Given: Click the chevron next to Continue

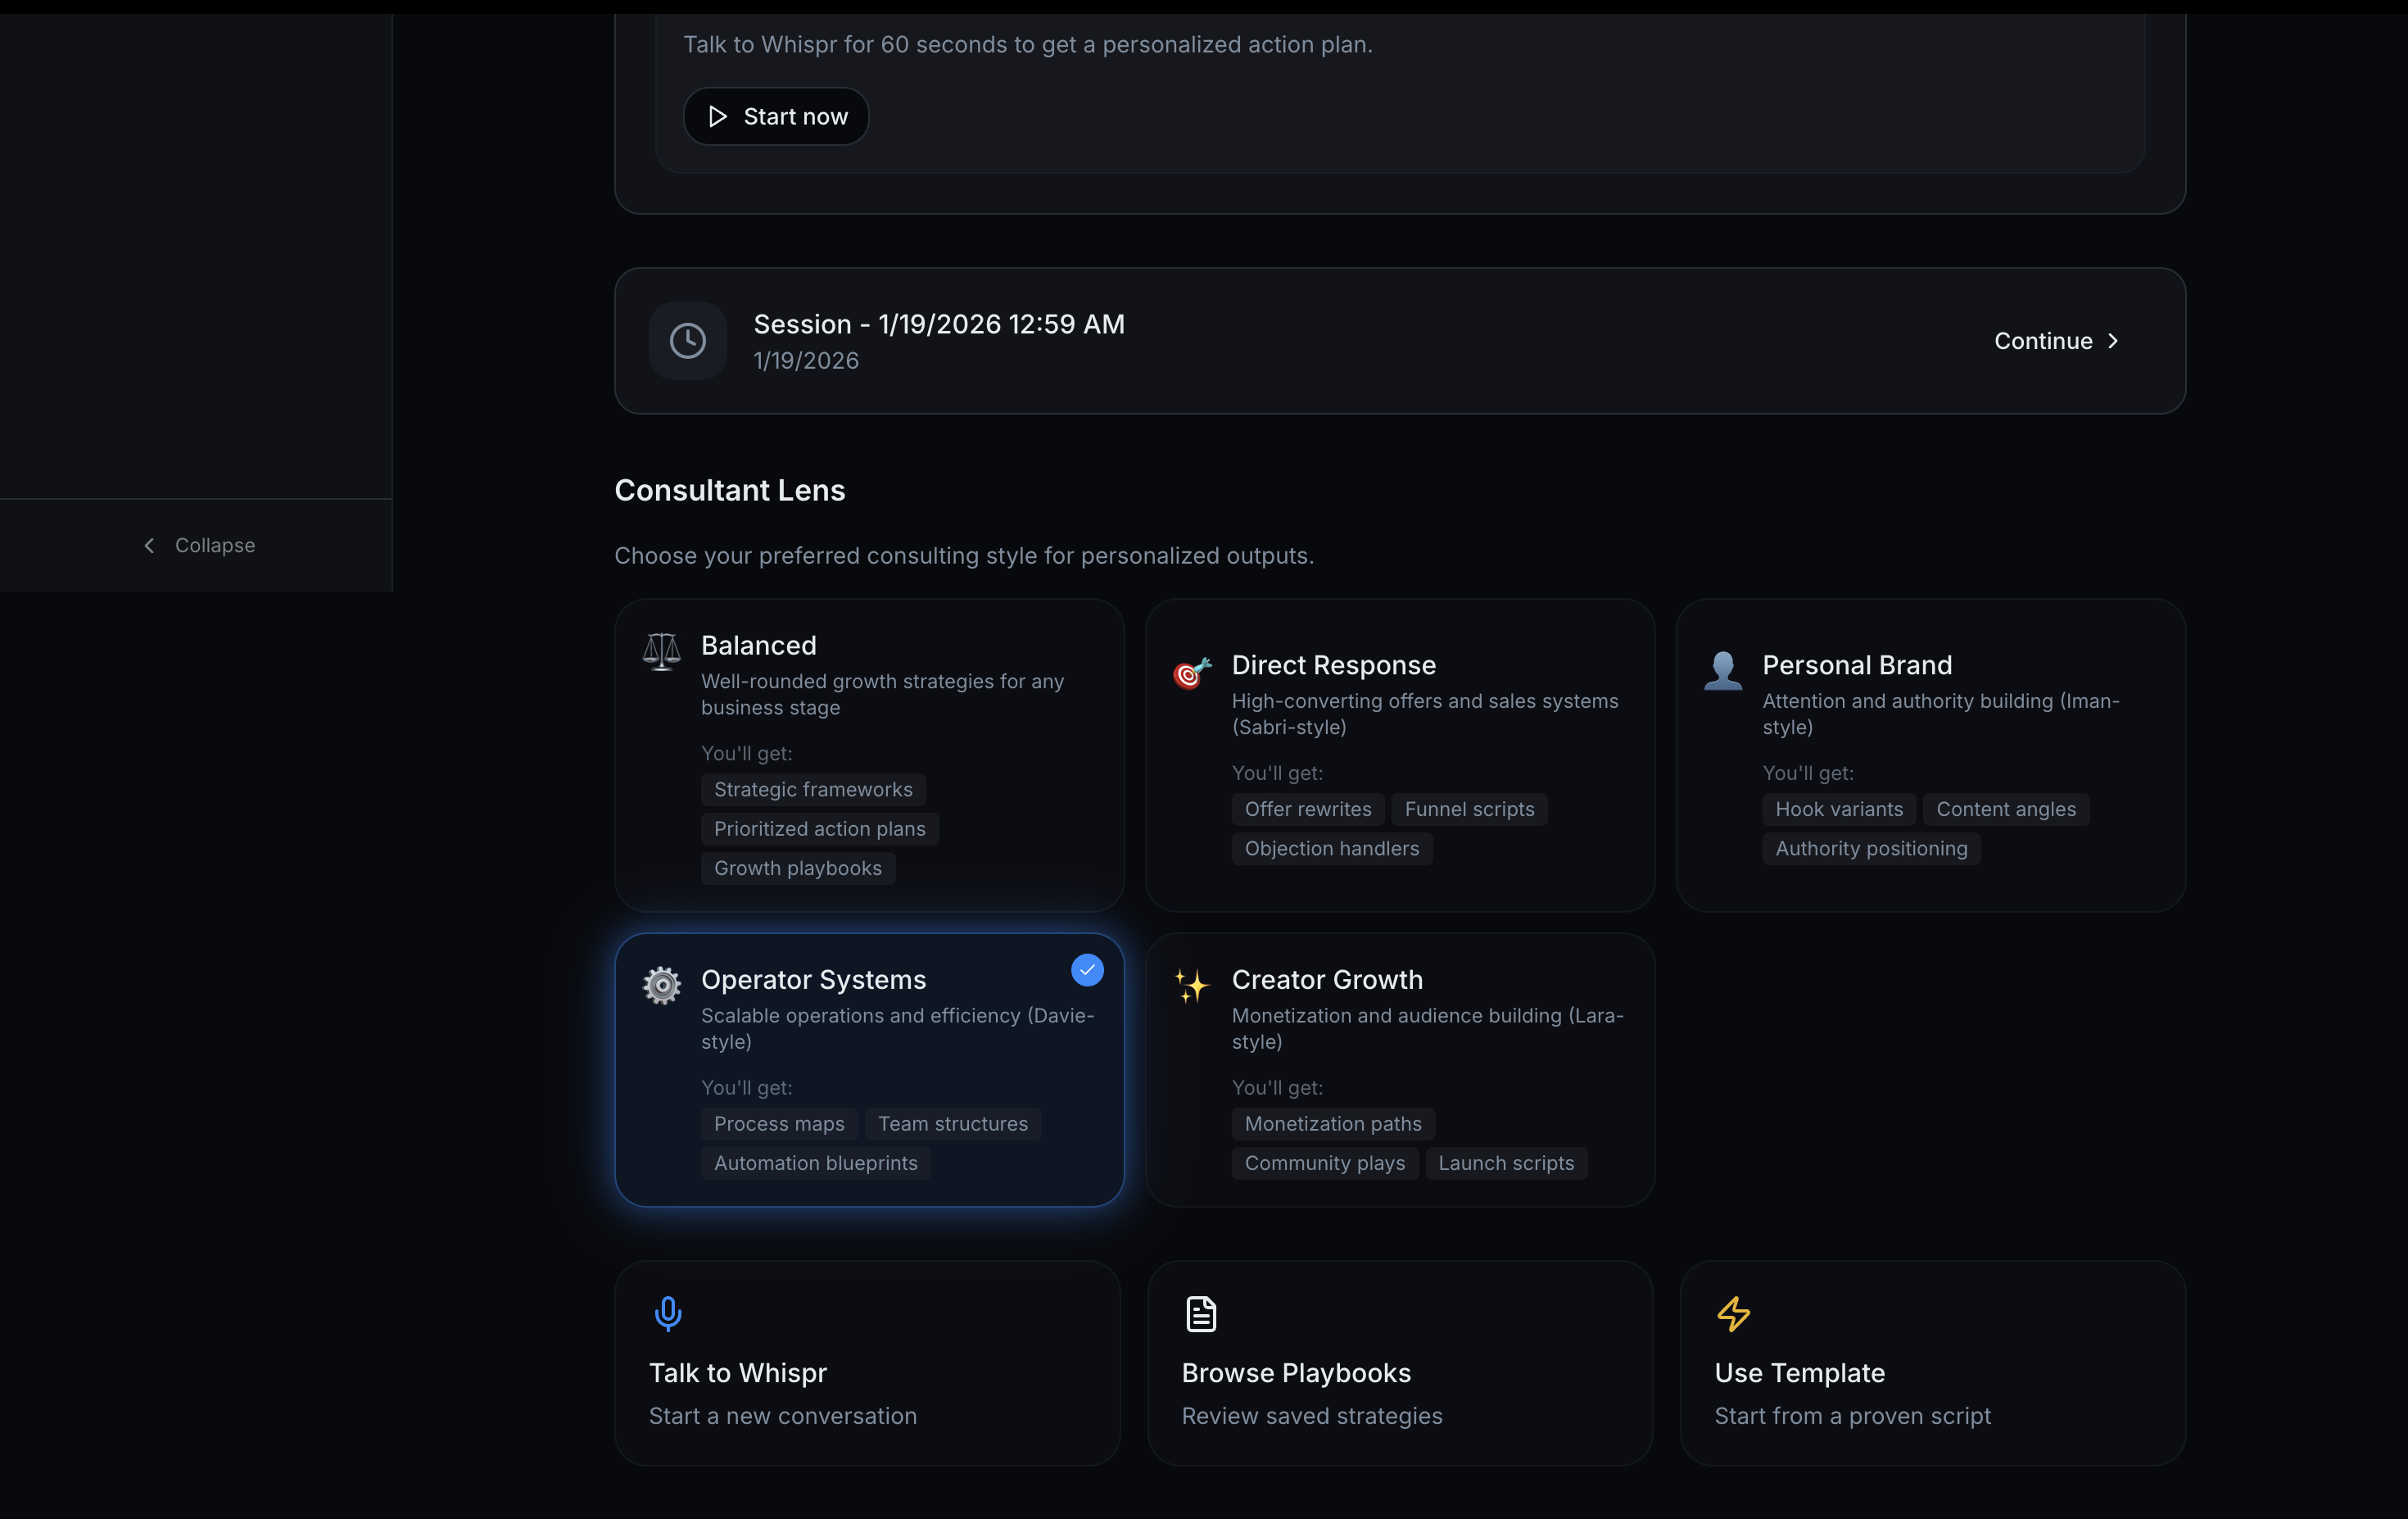Looking at the screenshot, I should click(2113, 341).
